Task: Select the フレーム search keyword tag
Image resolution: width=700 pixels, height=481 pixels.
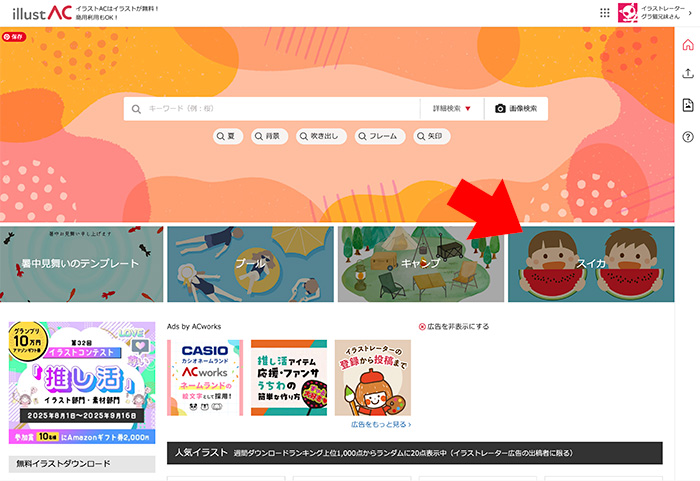Action: click(x=376, y=136)
